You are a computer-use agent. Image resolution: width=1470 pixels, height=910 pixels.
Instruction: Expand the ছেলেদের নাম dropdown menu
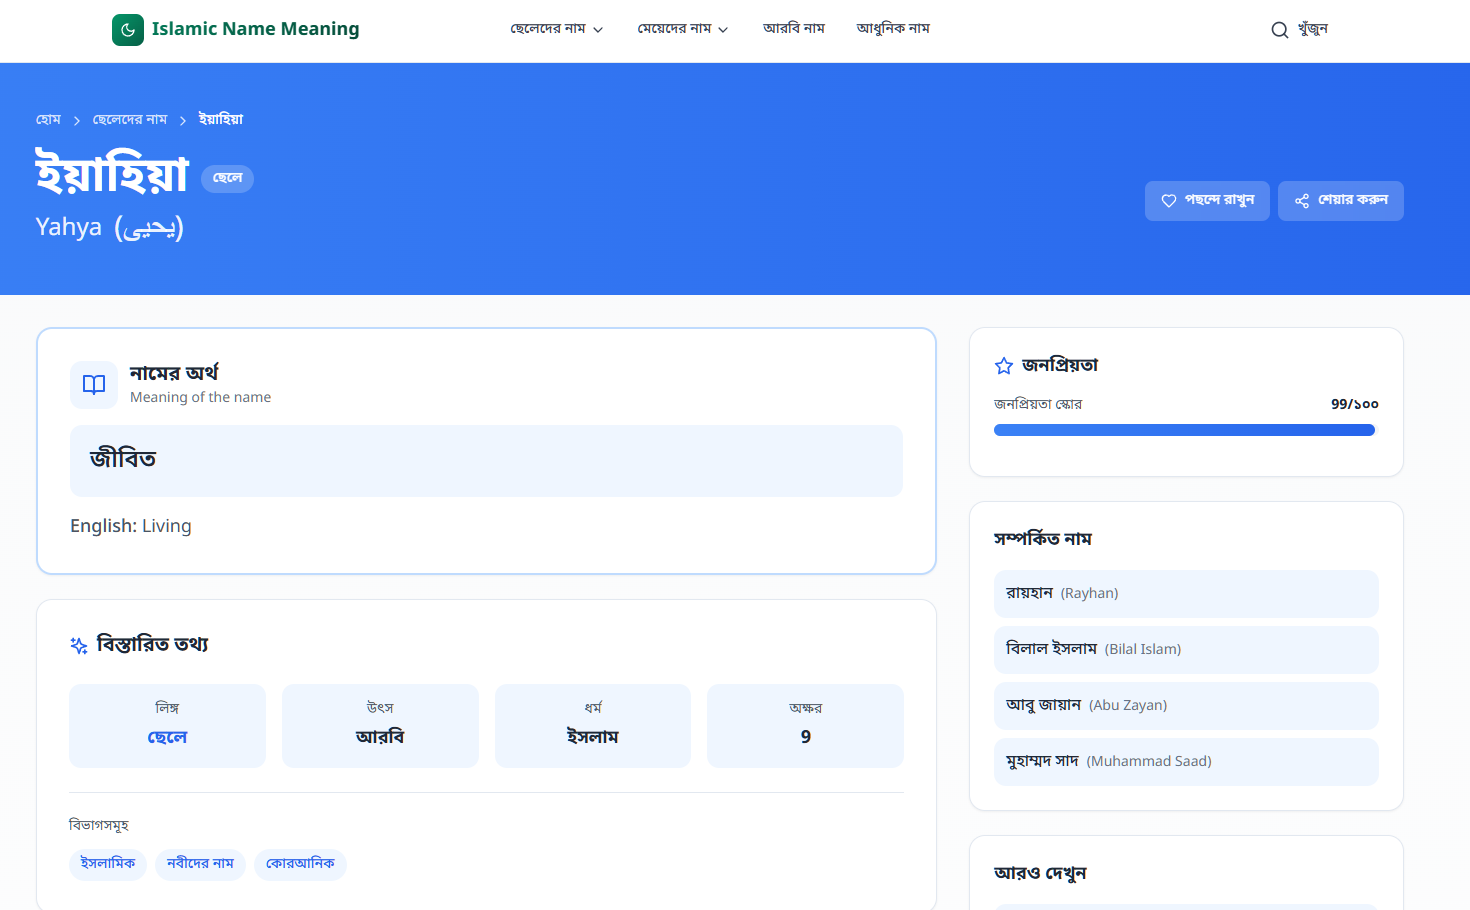tap(556, 29)
